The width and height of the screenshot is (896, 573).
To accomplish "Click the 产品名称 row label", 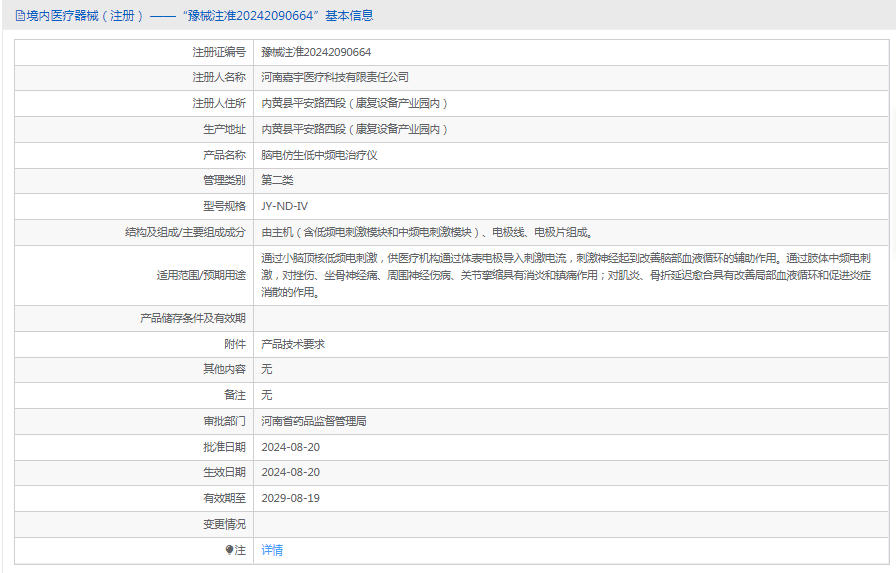I will (224, 155).
